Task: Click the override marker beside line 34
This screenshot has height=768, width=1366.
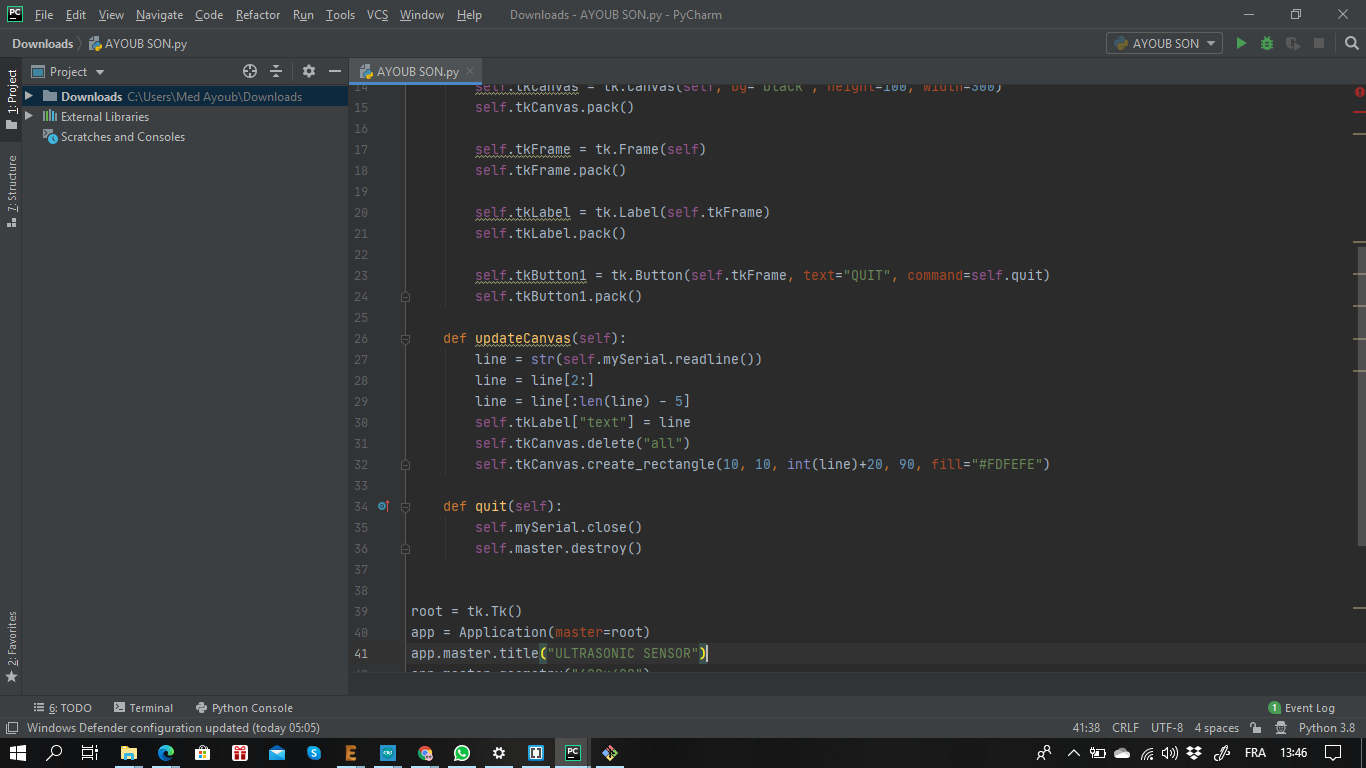Action: click(383, 506)
